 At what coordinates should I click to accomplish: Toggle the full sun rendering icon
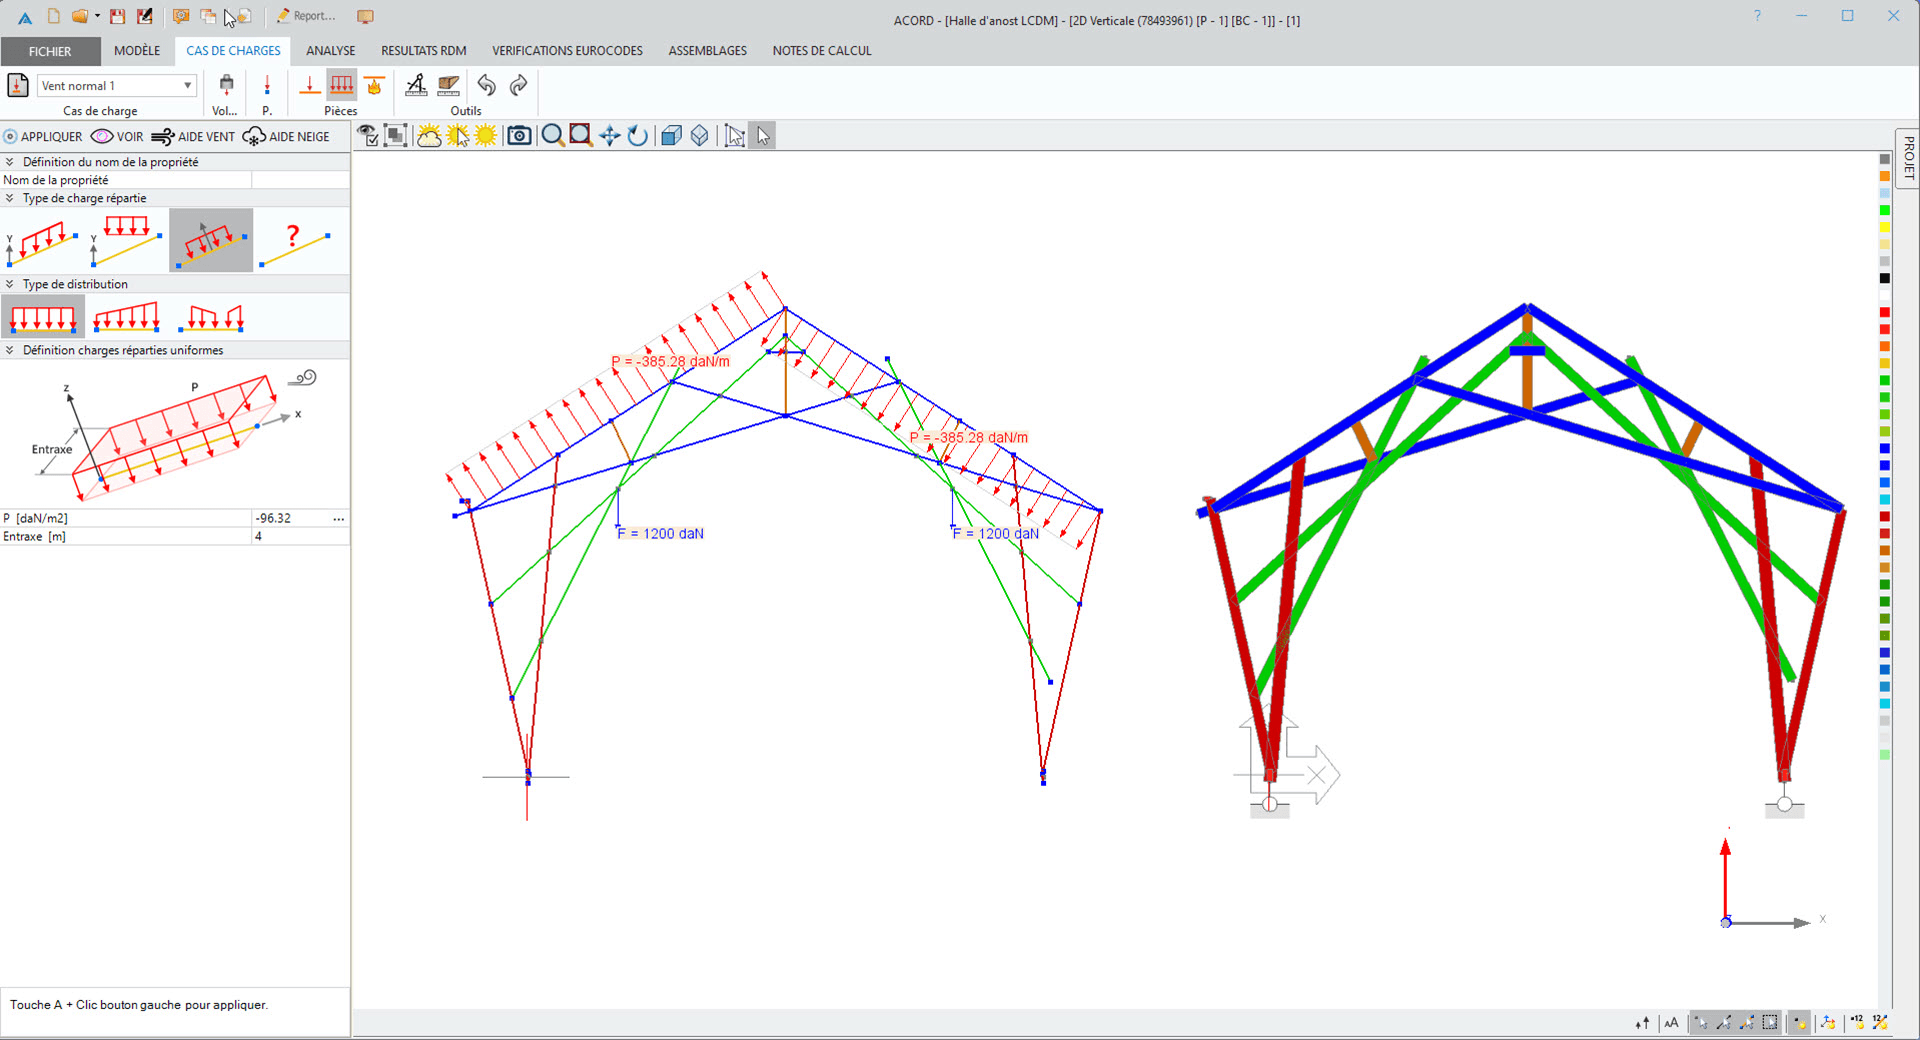pos(486,136)
